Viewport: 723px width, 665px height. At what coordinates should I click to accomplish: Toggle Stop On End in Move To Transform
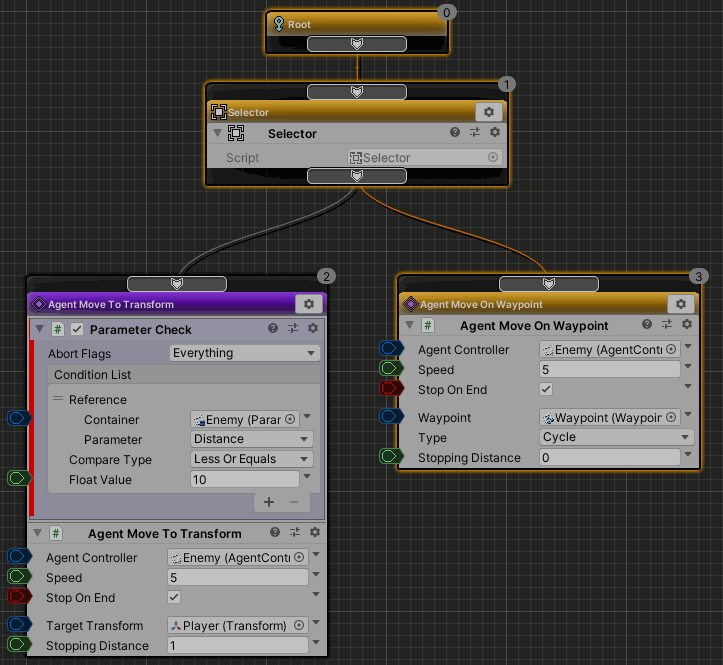tap(174, 597)
